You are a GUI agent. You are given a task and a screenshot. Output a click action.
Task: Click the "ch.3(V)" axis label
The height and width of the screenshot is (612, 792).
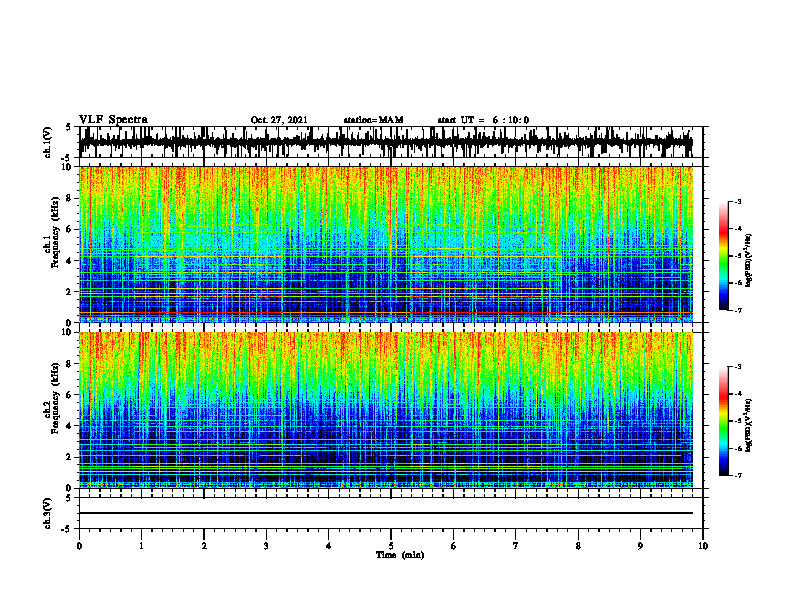click(47, 513)
